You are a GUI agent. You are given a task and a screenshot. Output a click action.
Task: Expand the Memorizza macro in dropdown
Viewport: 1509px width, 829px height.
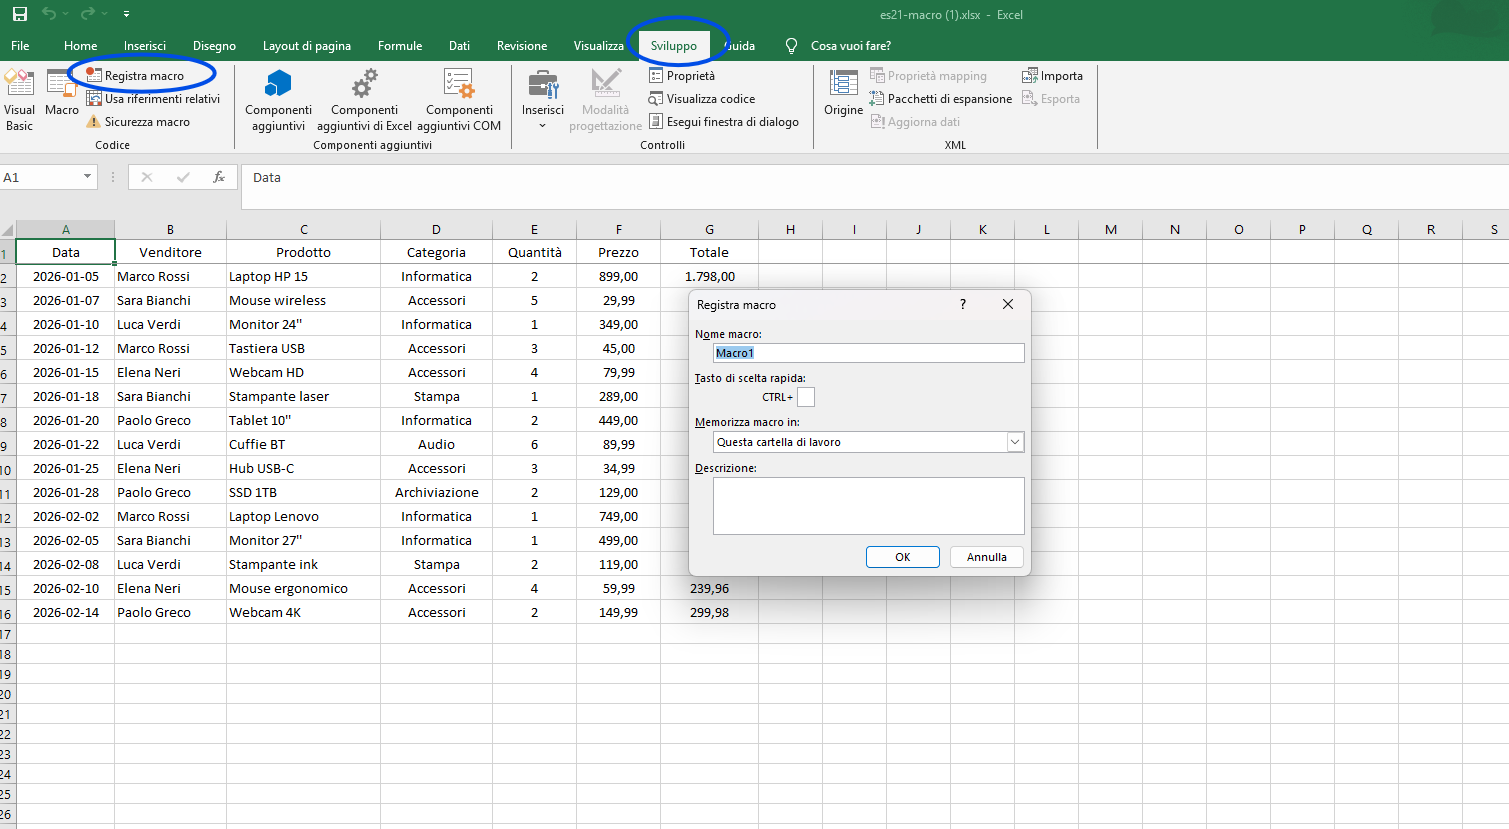[x=1015, y=442]
